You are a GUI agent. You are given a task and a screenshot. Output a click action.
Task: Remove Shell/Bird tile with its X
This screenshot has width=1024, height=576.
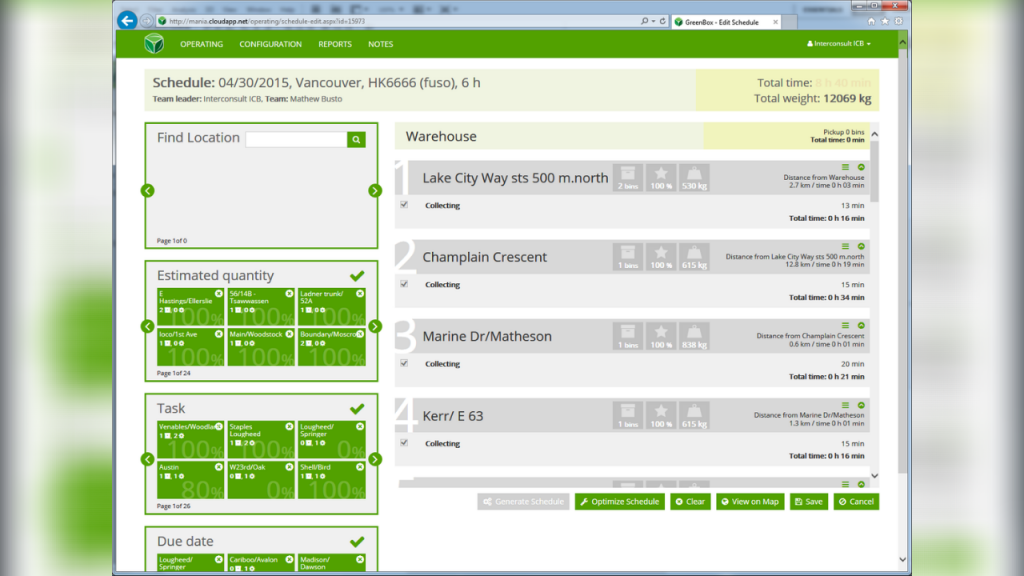[x=360, y=467]
